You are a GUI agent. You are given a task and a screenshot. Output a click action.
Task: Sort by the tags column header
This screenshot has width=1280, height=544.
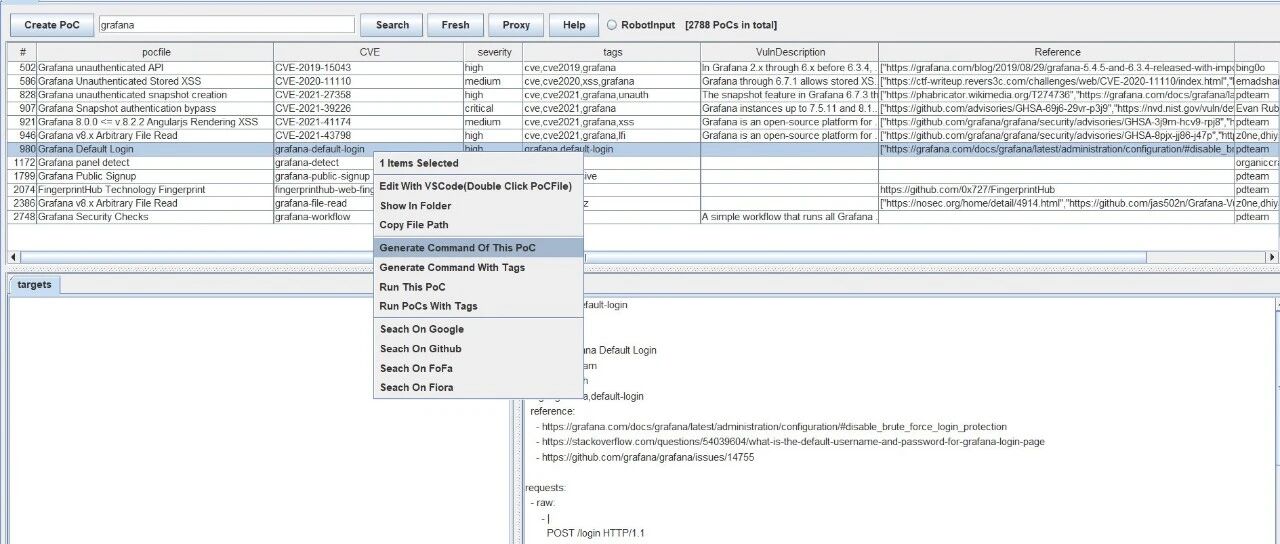pyautogui.click(x=611, y=52)
